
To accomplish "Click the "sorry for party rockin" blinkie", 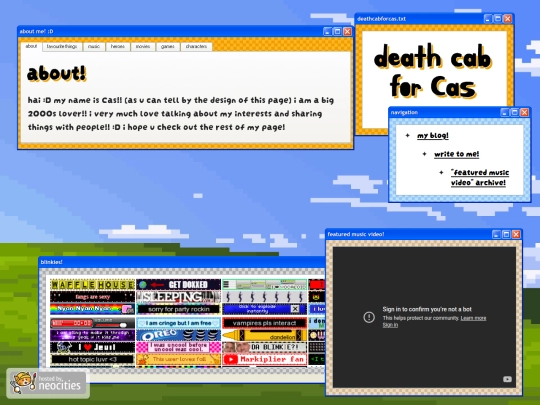I will coord(178,309).
